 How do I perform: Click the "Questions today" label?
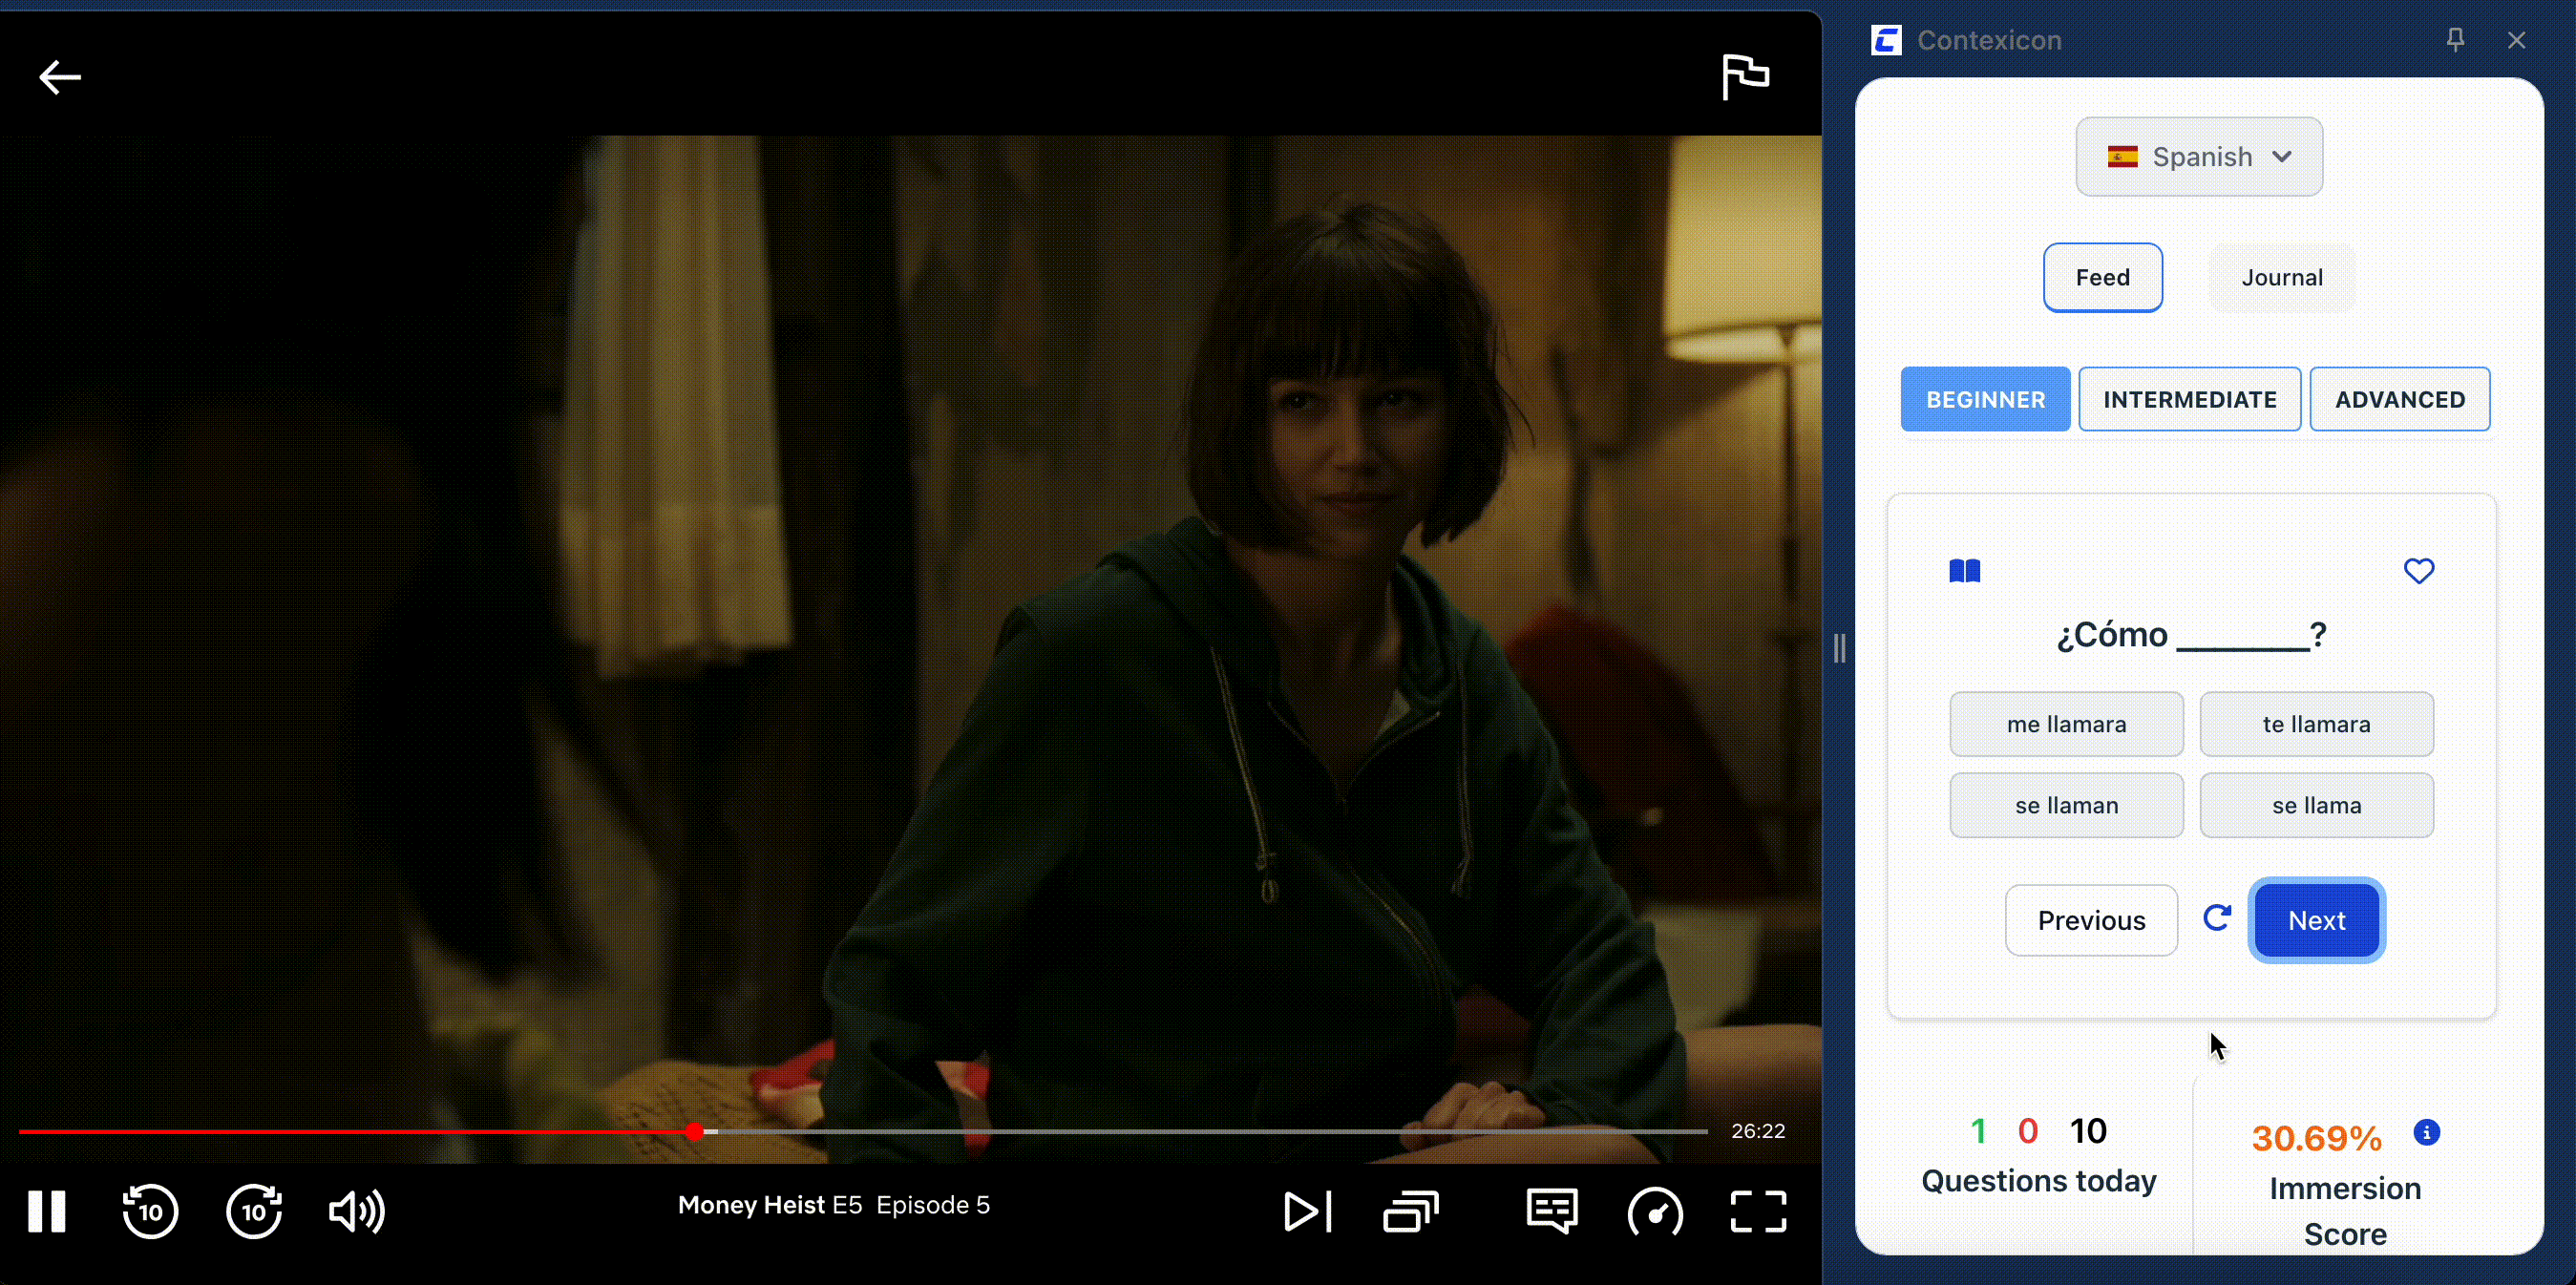point(2039,1181)
